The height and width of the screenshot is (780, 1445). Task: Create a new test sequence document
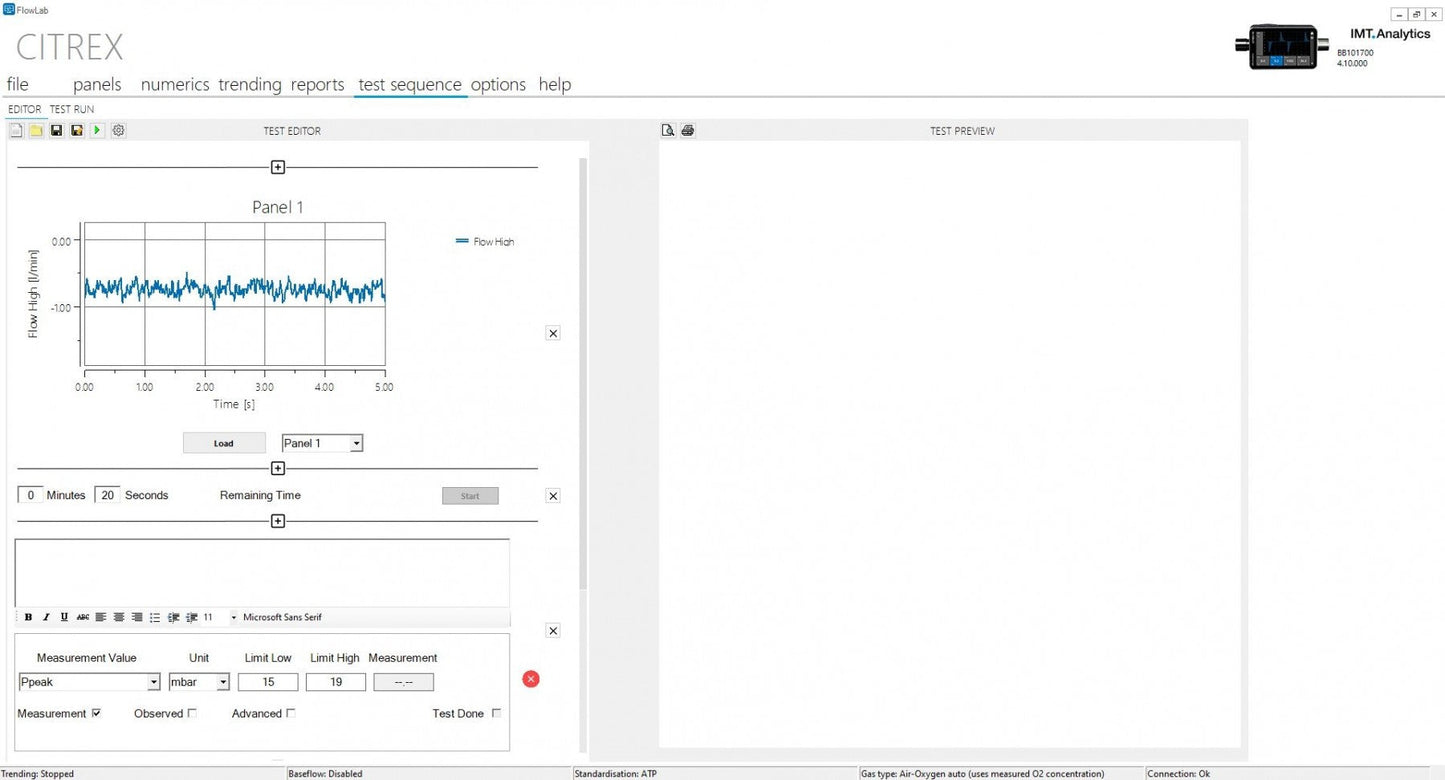point(16,130)
